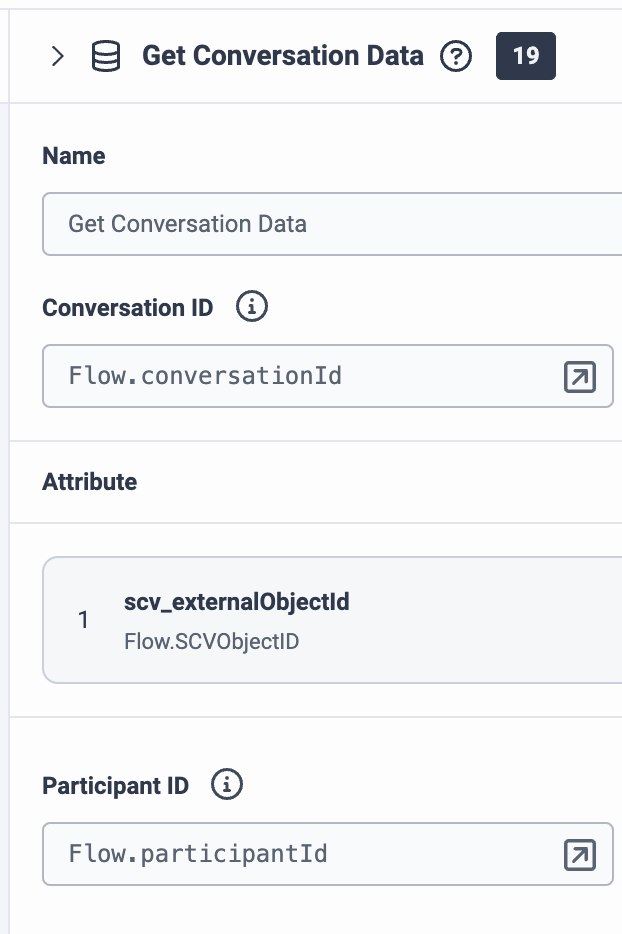Screen dimensions: 622x934
Task: Click the database icon in the header
Action: pyautogui.click(x=106, y=56)
